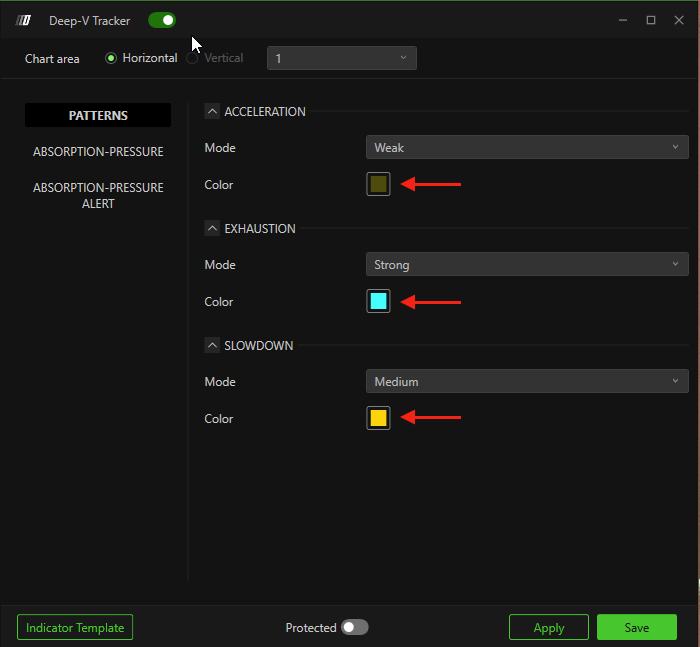Disable the Deep-V Tracker toggle switch

click(x=162, y=20)
